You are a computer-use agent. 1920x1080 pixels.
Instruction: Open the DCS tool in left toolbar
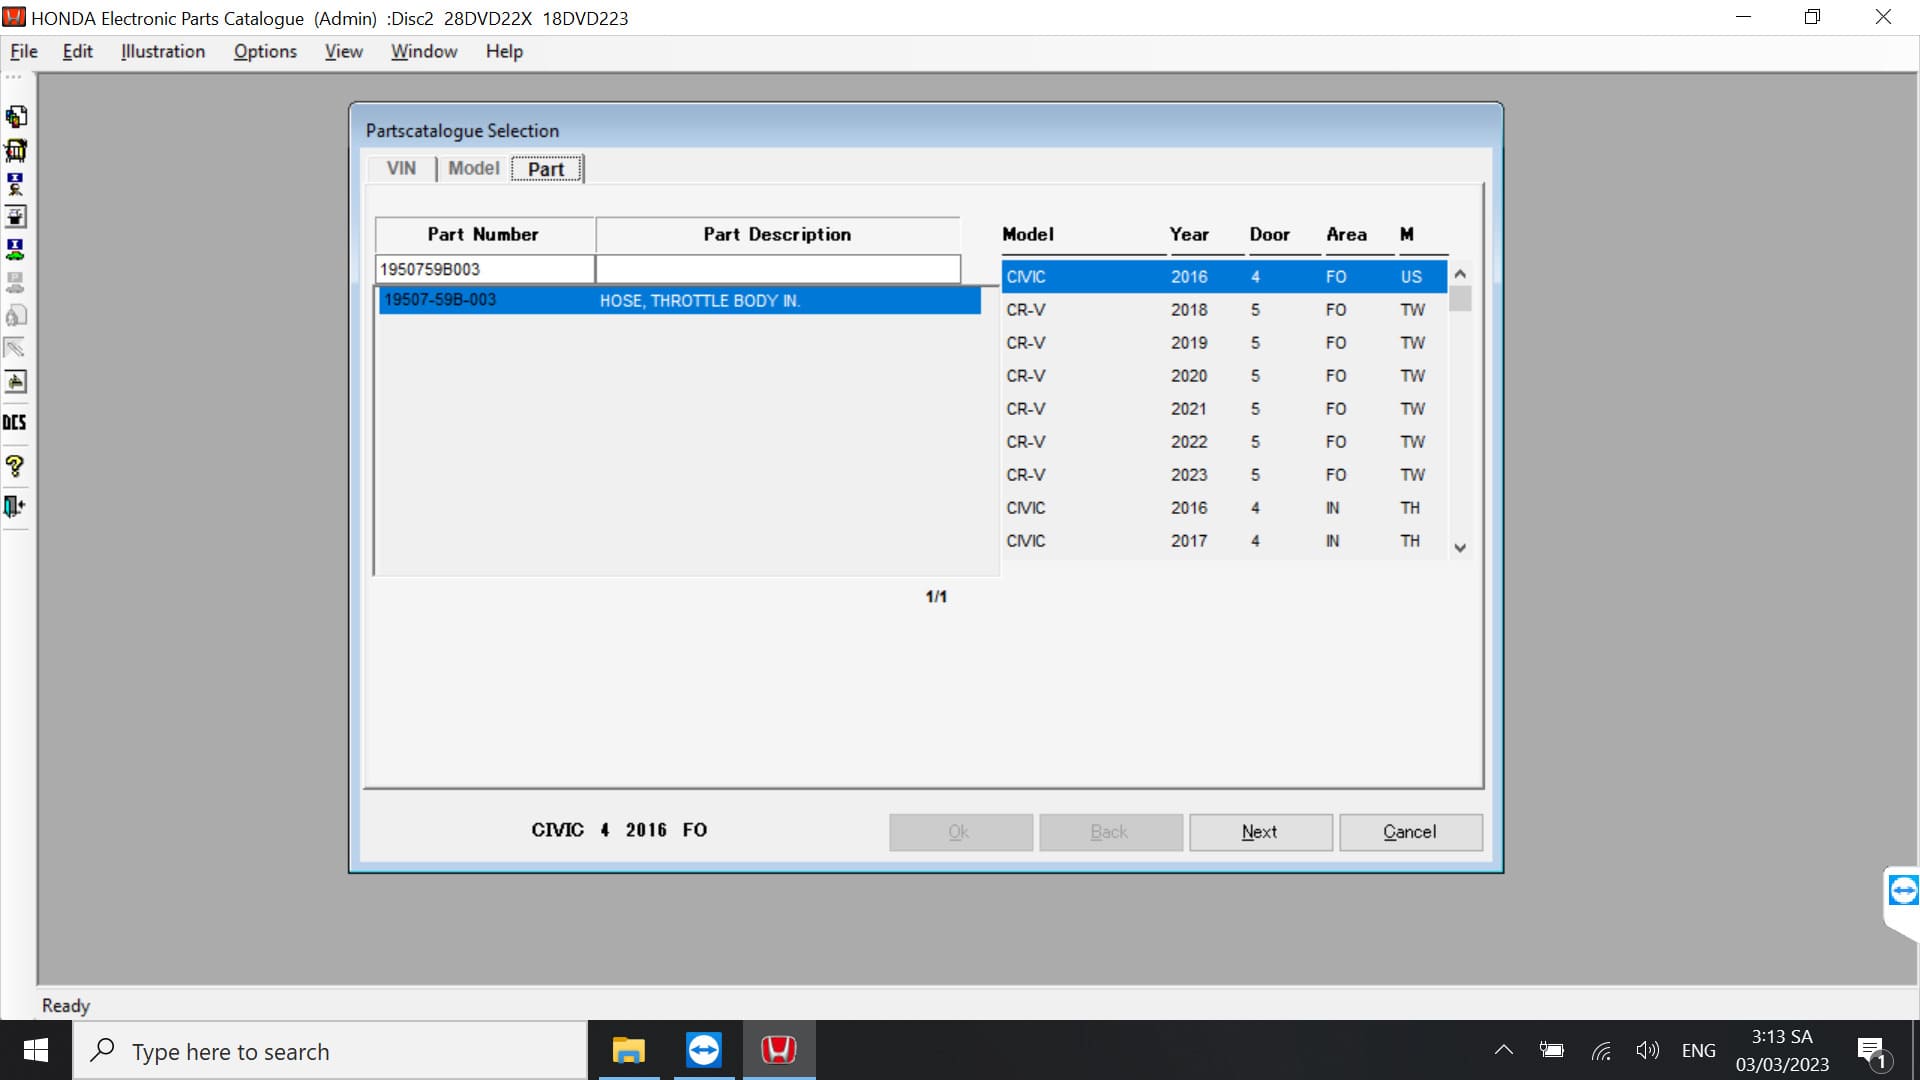[15, 423]
